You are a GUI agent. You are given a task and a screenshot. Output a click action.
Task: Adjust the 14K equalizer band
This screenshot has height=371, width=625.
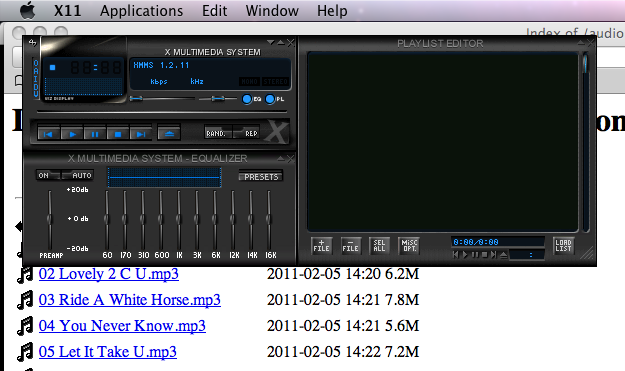pyautogui.click(x=251, y=219)
